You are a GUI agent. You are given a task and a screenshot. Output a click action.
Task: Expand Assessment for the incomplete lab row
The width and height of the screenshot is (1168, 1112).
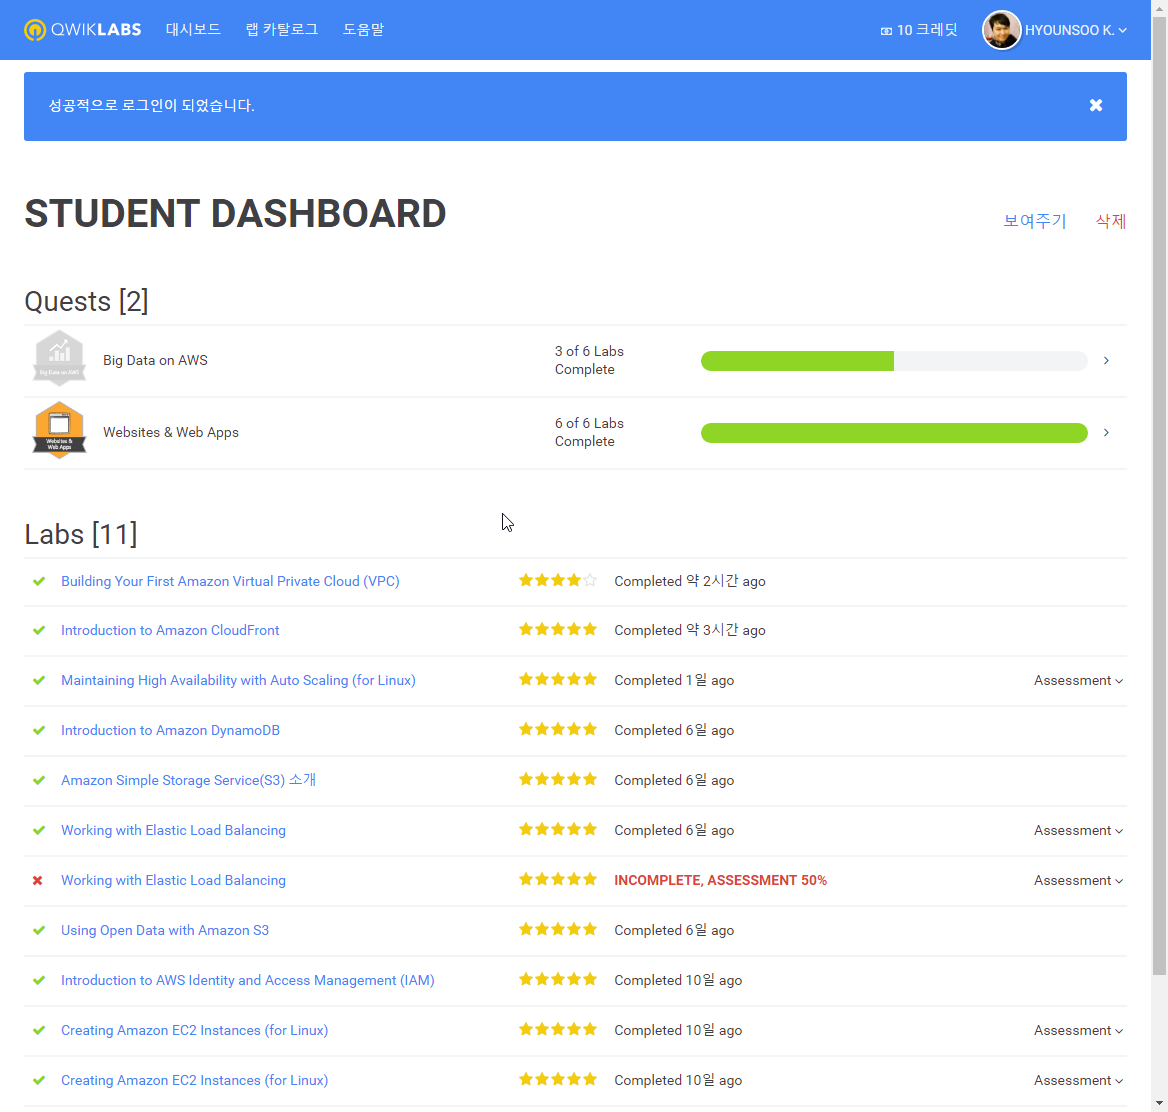1078,881
